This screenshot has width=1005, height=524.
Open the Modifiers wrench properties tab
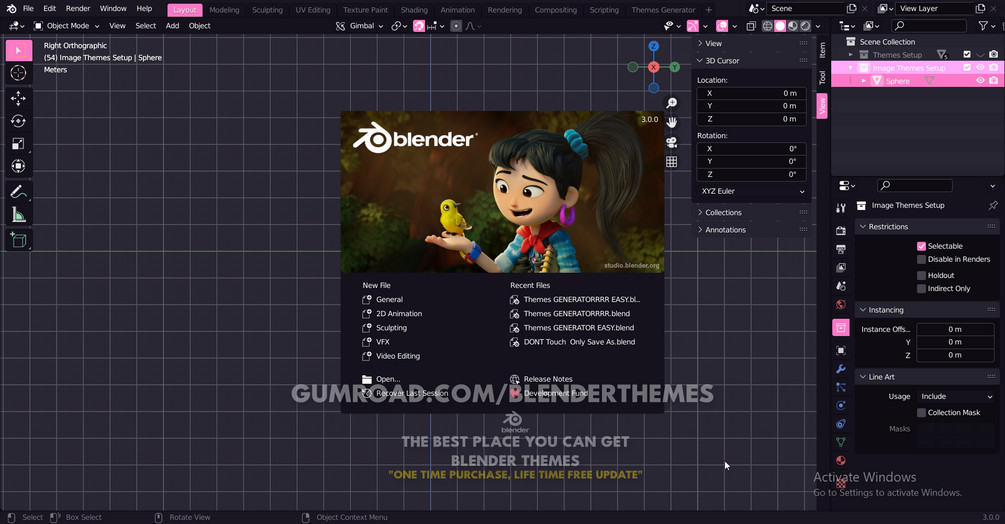pyautogui.click(x=841, y=369)
